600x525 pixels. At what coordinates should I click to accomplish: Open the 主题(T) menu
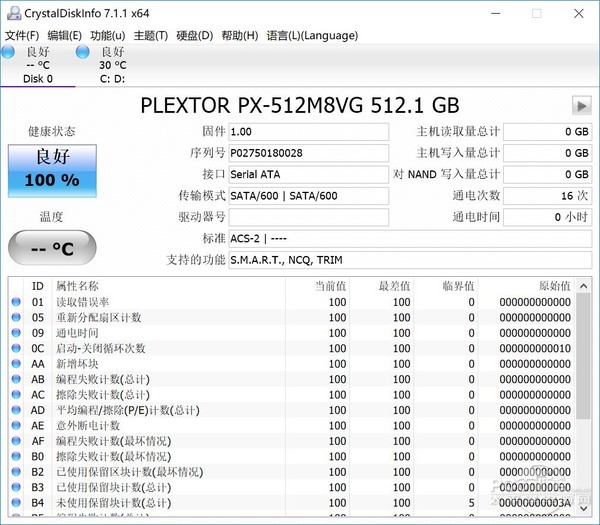click(x=150, y=36)
